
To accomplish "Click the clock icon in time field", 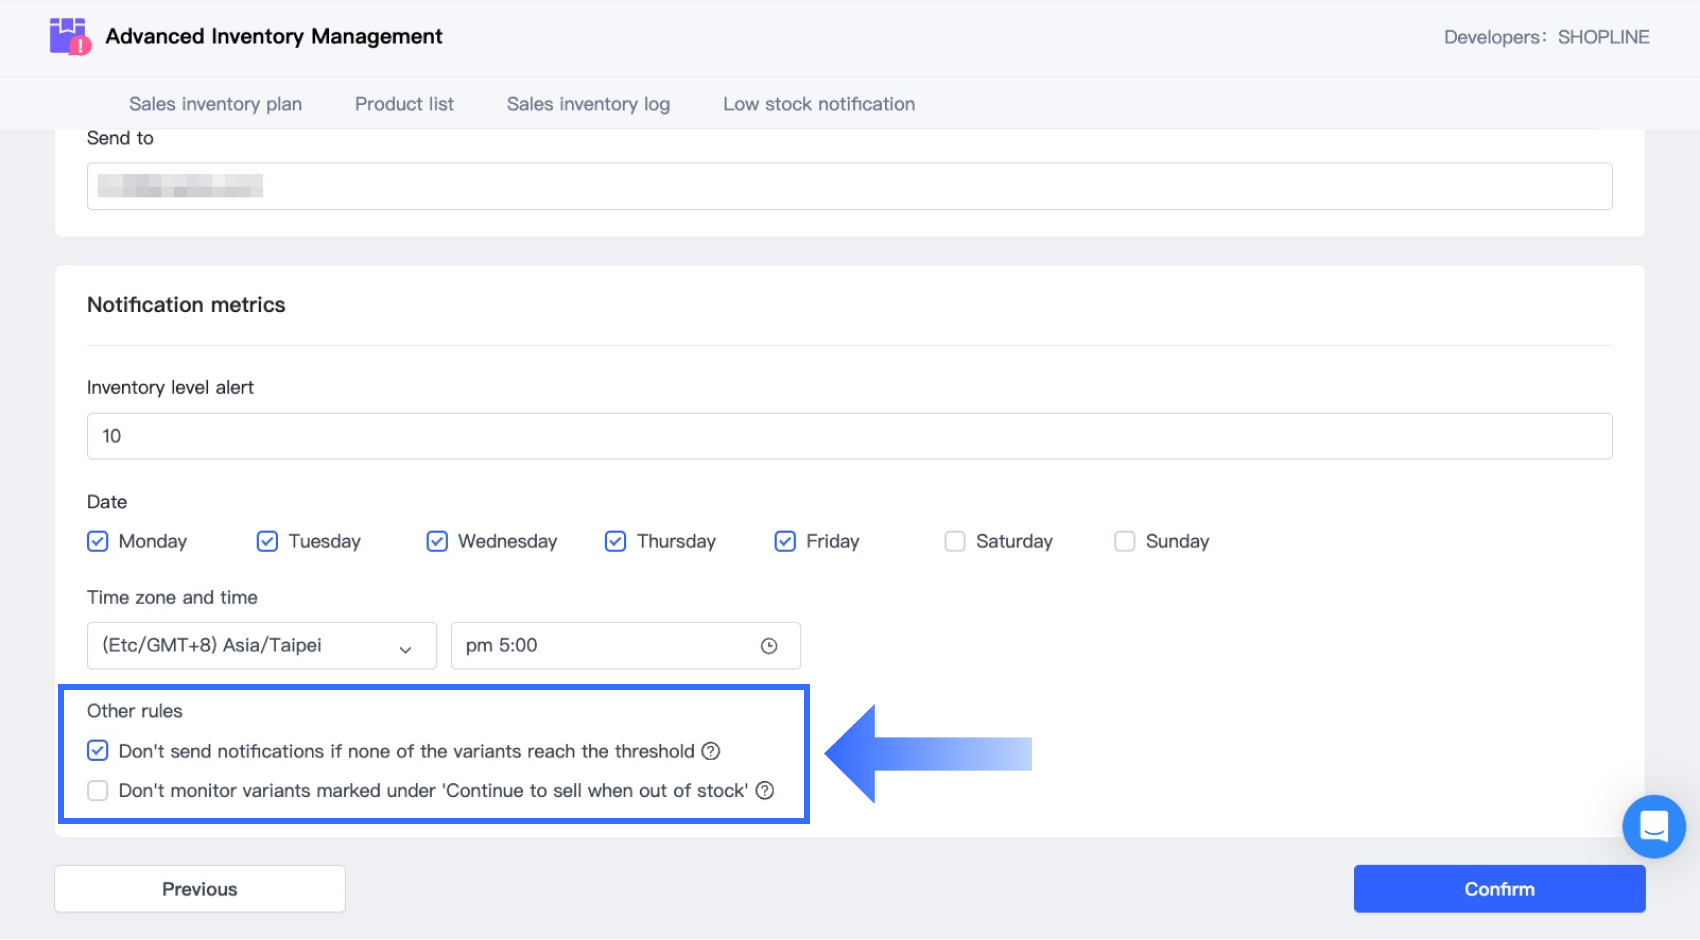I will 768,646.
